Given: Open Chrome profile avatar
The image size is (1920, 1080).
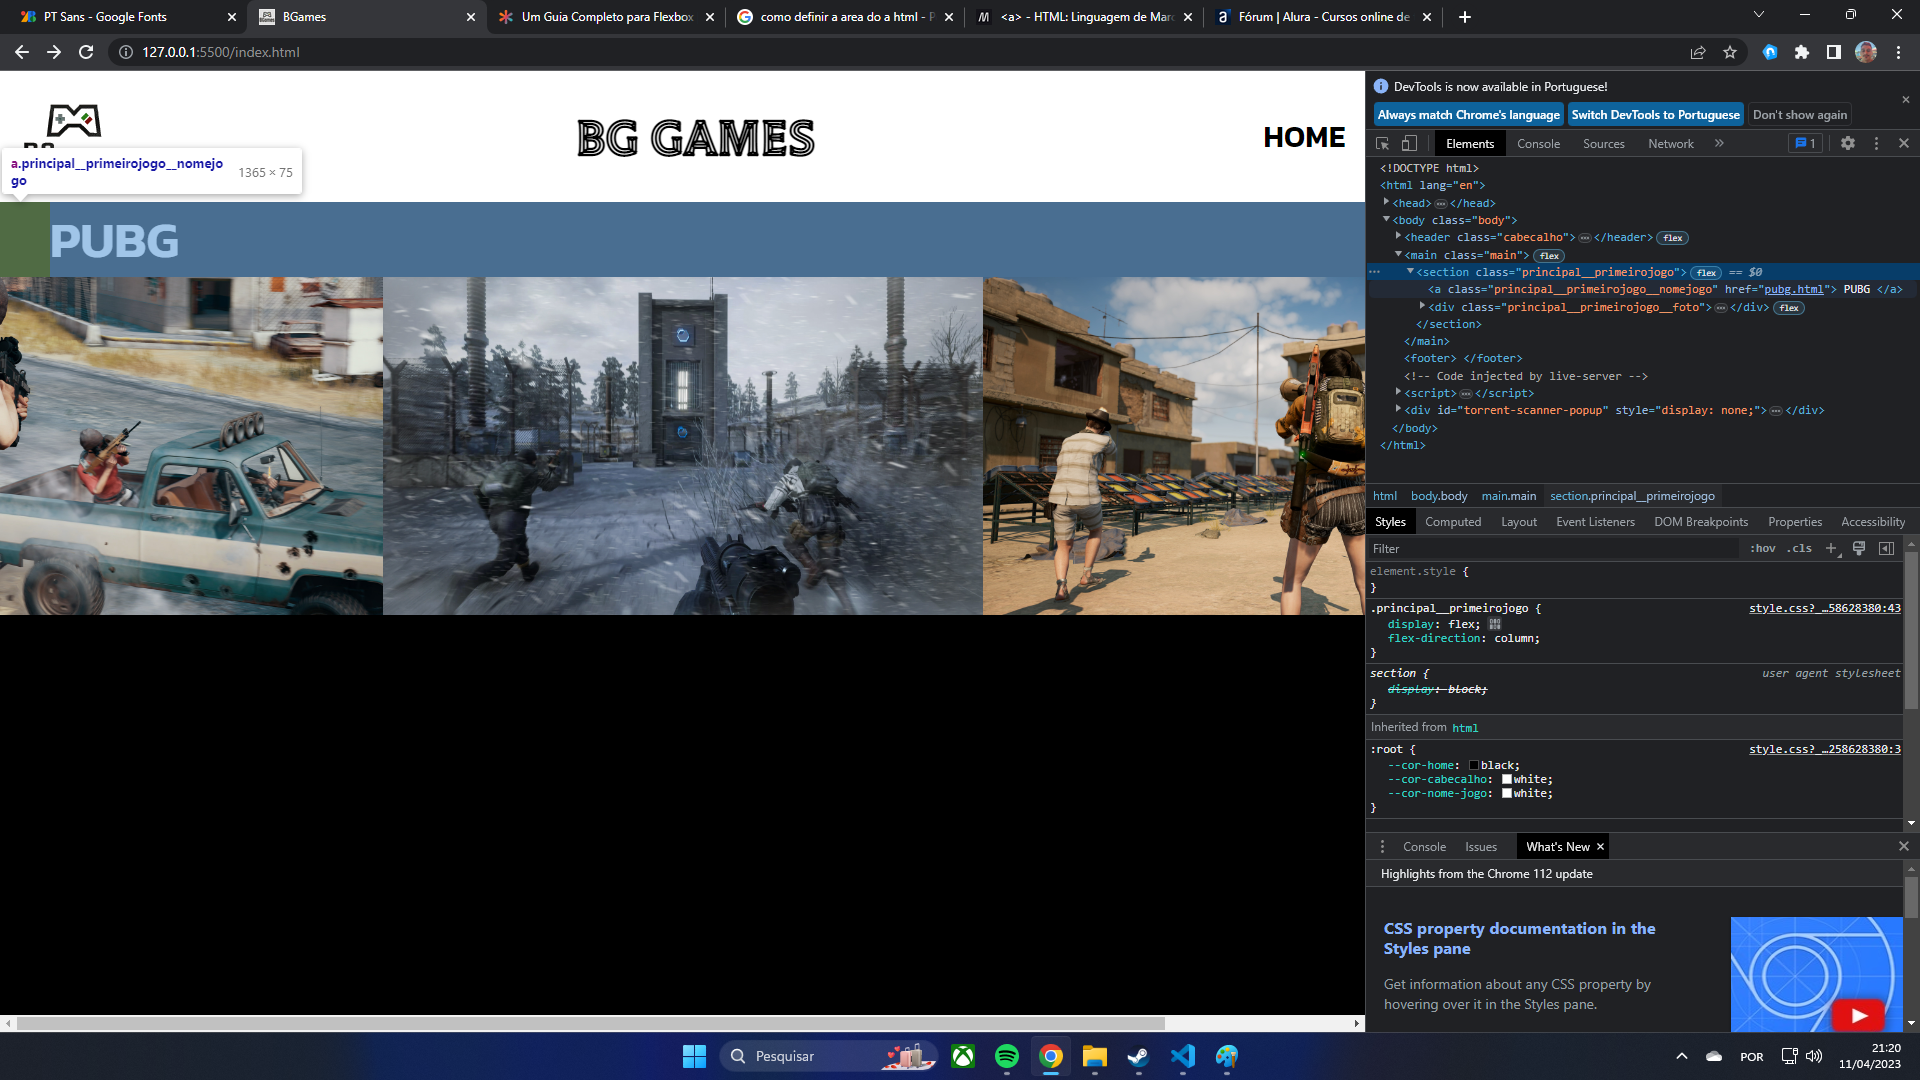Looking at the screenshot, I should (1866, 52).
